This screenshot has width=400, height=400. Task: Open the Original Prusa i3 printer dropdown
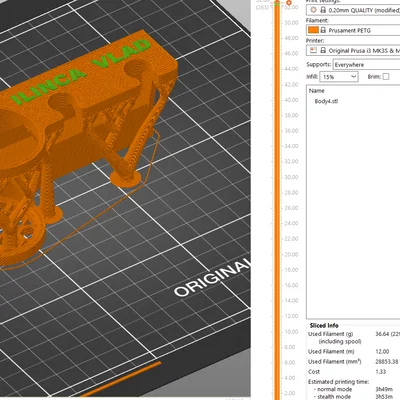point(353,50)
